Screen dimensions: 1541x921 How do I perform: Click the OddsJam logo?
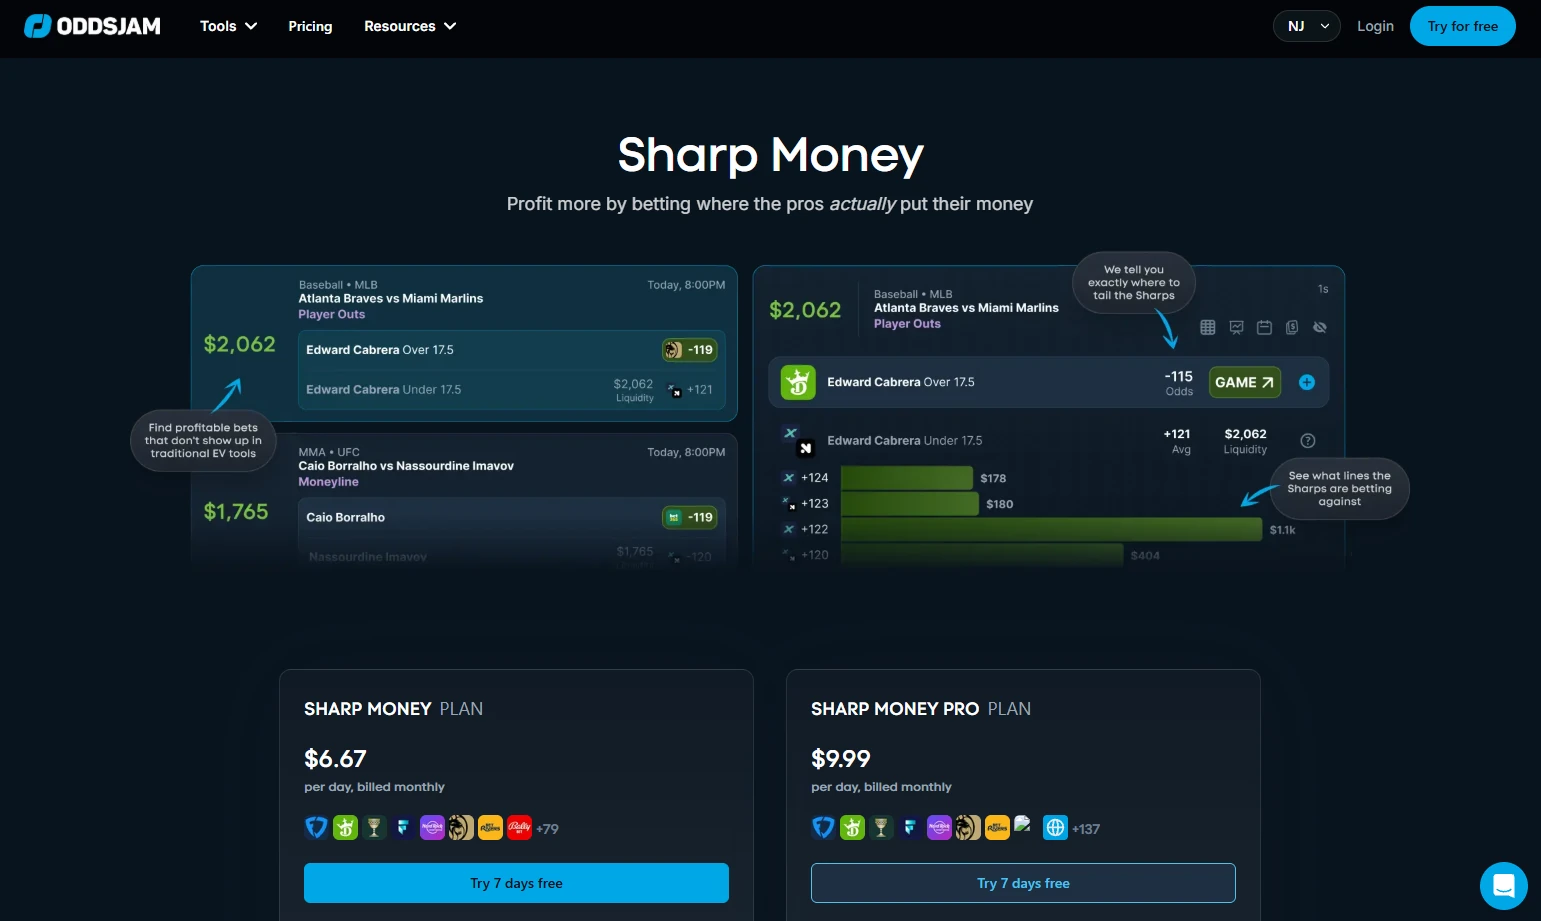point(92,26)
